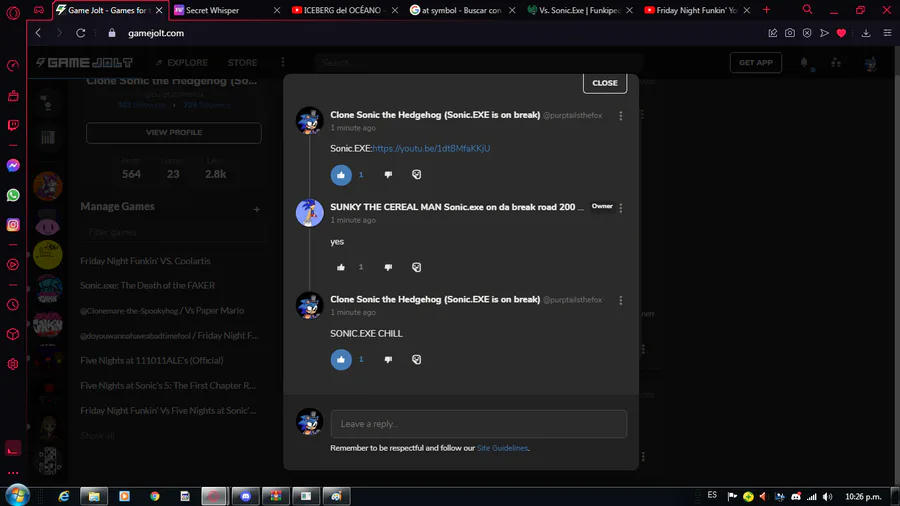Open the GX Cleaner sidebar icon
Image resolution: width=900 pixels, height=506 pixels.
pyautogui.click(x=13, y=96)
